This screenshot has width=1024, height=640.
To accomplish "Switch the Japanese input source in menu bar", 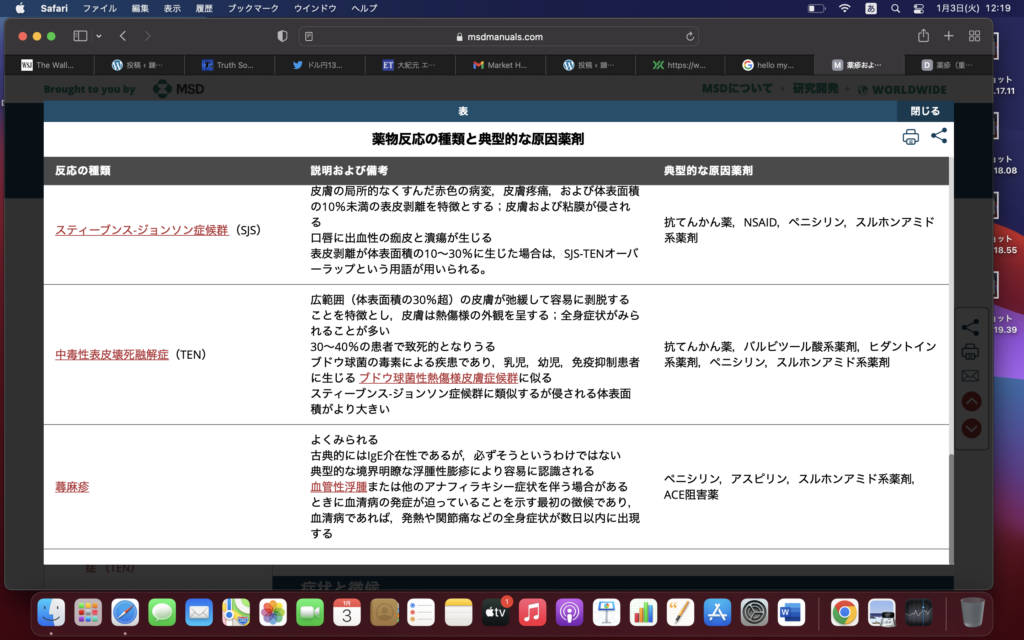I will click(870, 8).
